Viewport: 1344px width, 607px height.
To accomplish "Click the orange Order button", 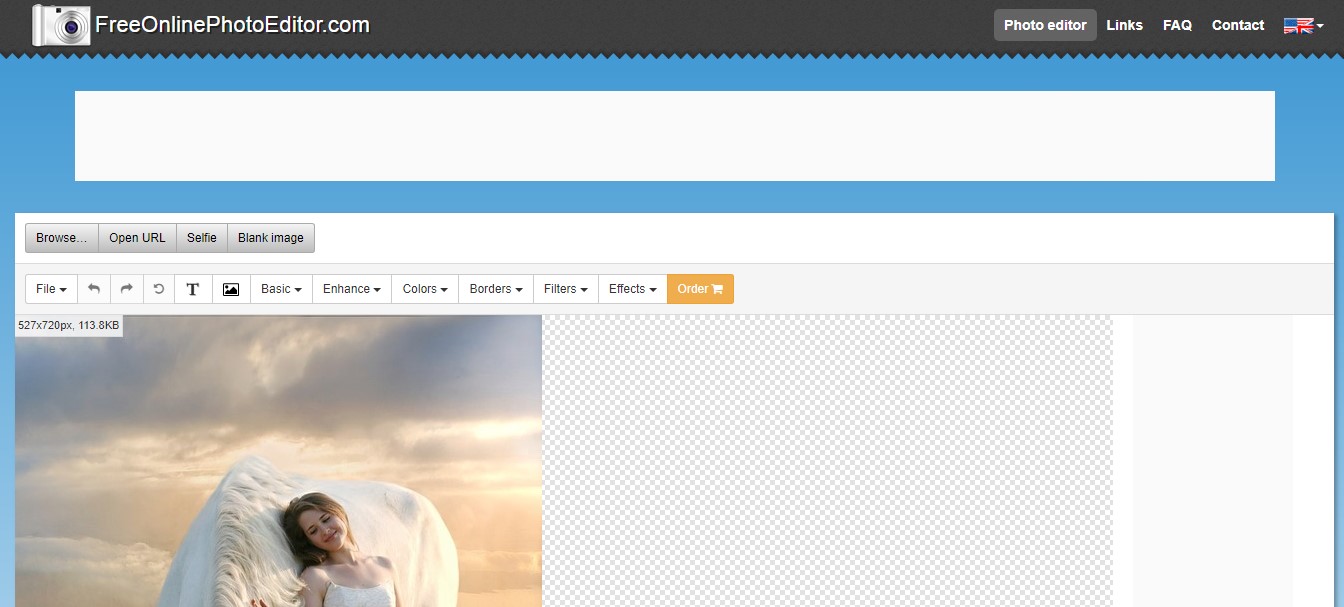I will click(700, 289).
